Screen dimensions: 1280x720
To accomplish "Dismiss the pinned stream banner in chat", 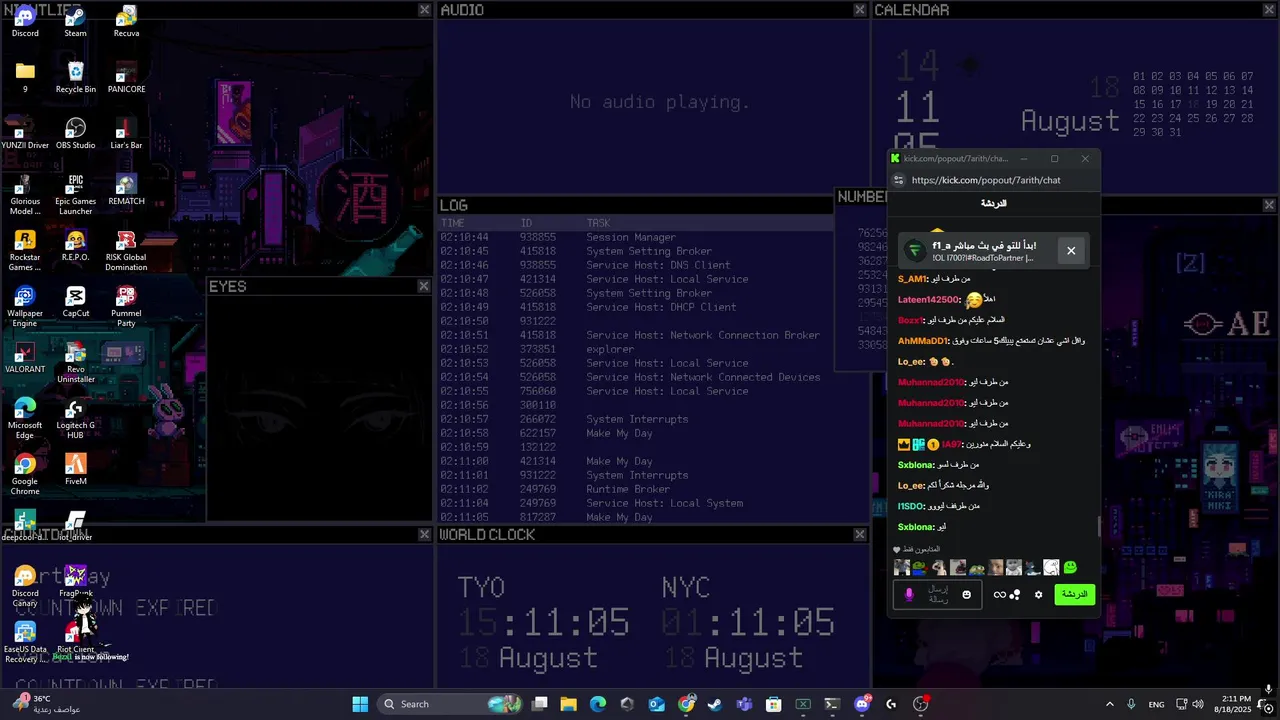I will [1071, 250].
